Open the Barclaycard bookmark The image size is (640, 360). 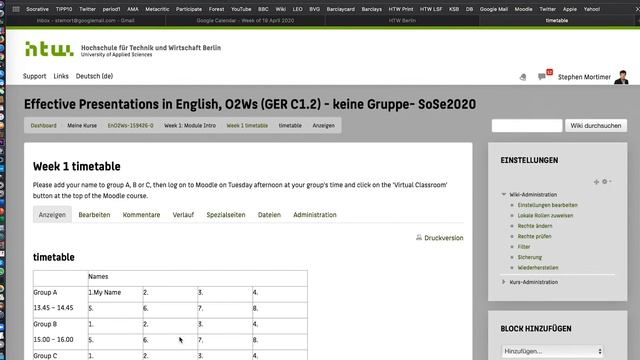click(340, 9)
